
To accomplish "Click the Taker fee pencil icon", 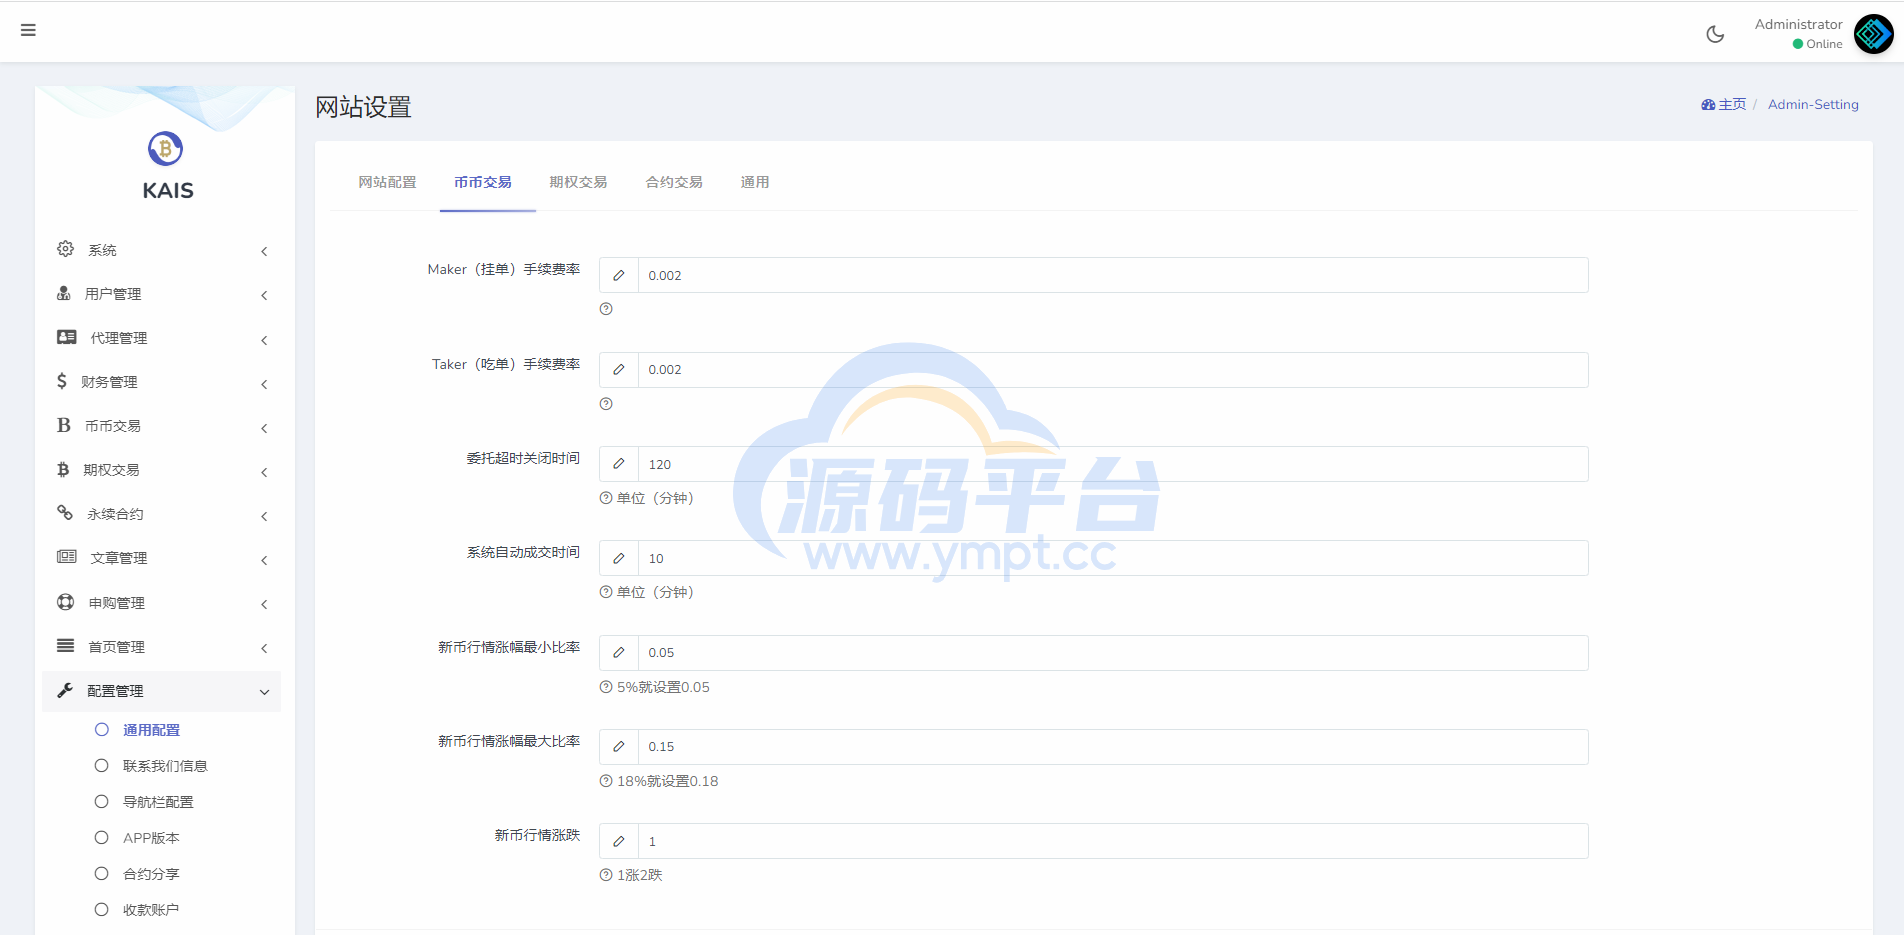I will (x=619, y=370).
